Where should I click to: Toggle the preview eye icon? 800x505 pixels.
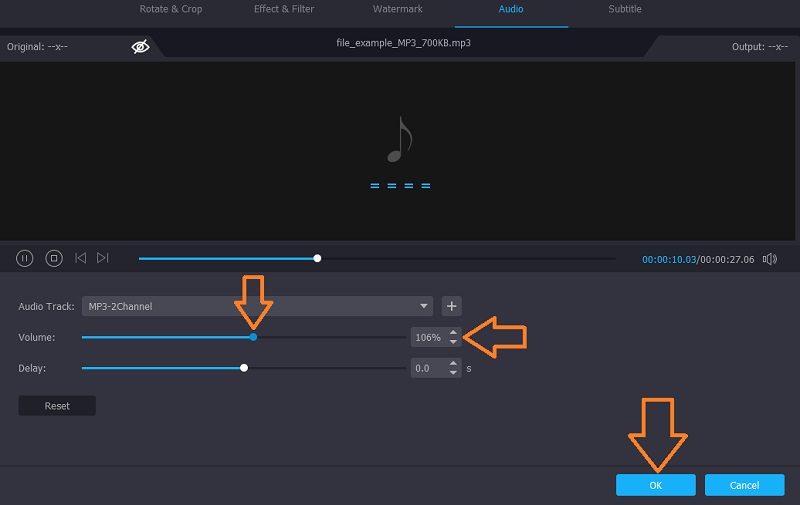click(140, 46)
